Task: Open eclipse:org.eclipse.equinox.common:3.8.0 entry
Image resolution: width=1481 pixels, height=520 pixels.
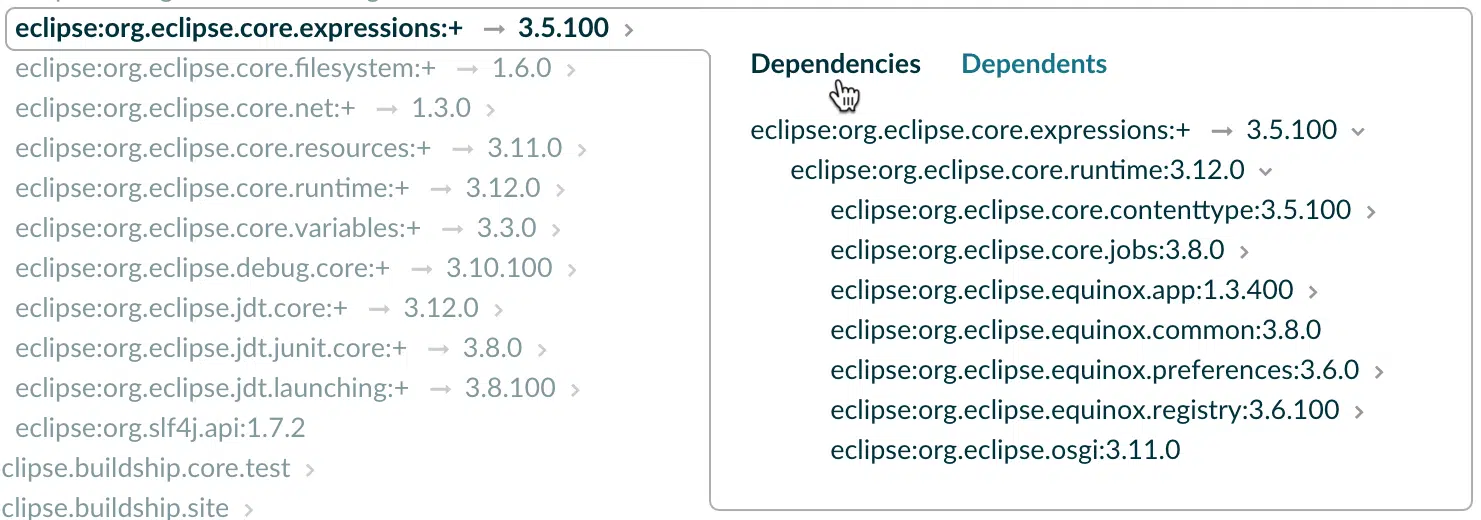Action: 1076,330
